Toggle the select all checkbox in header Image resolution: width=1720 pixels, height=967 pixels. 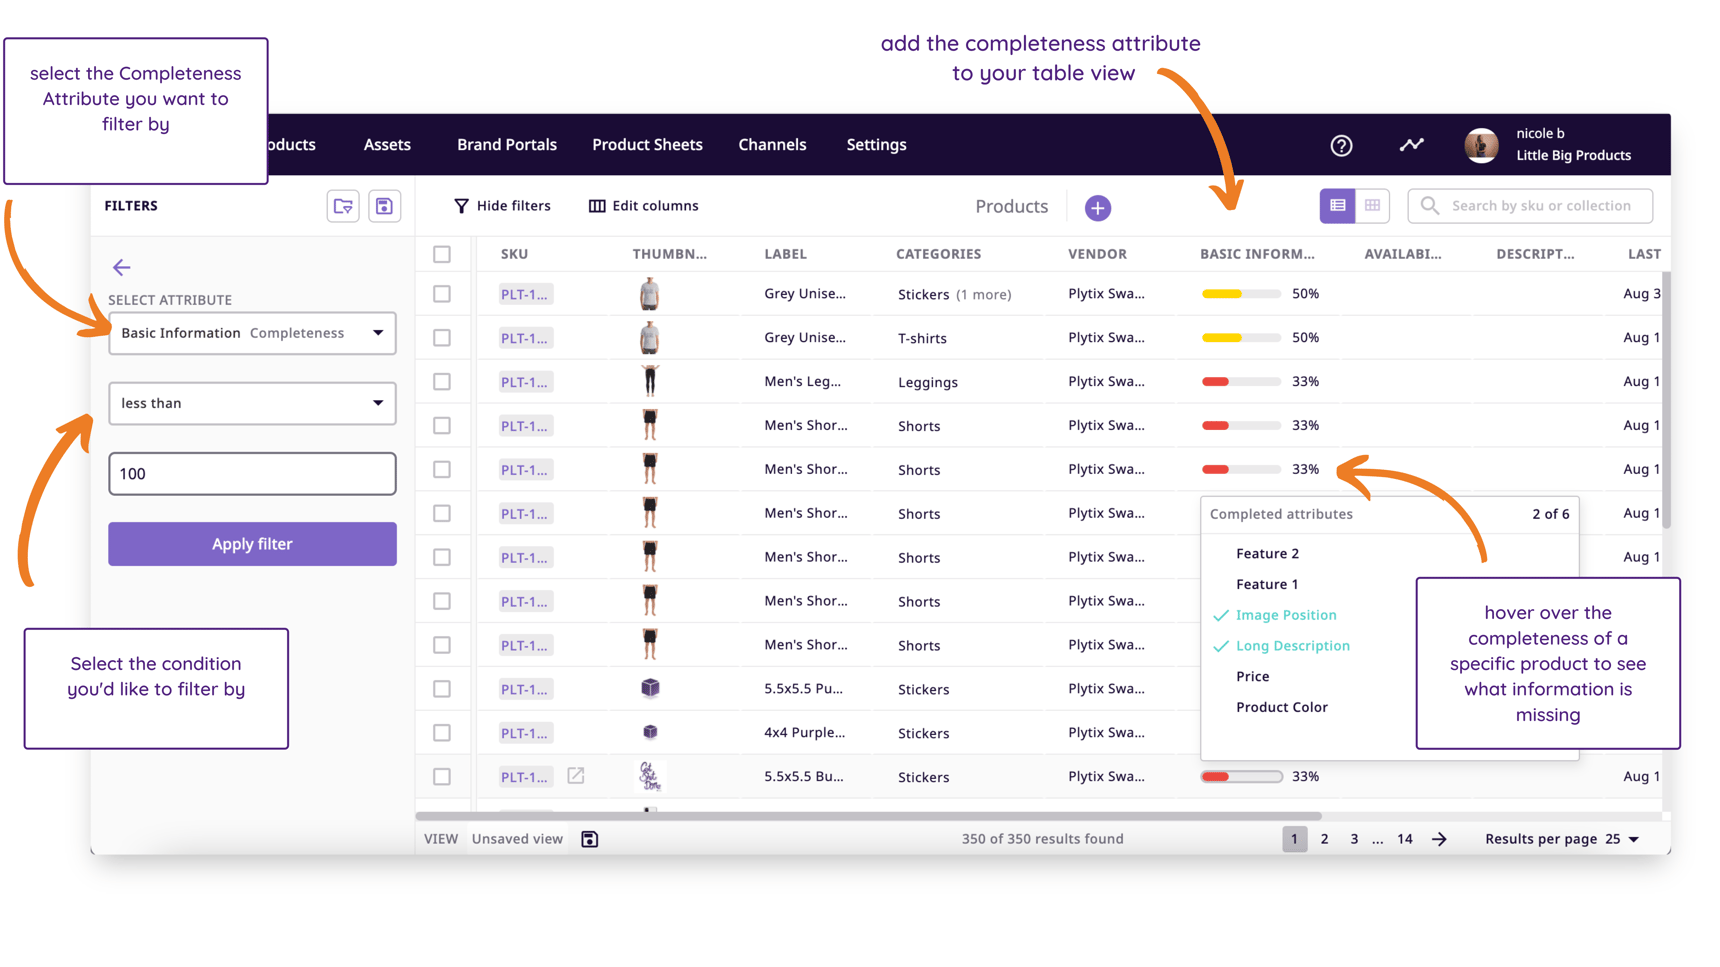(x=442, y=254)
